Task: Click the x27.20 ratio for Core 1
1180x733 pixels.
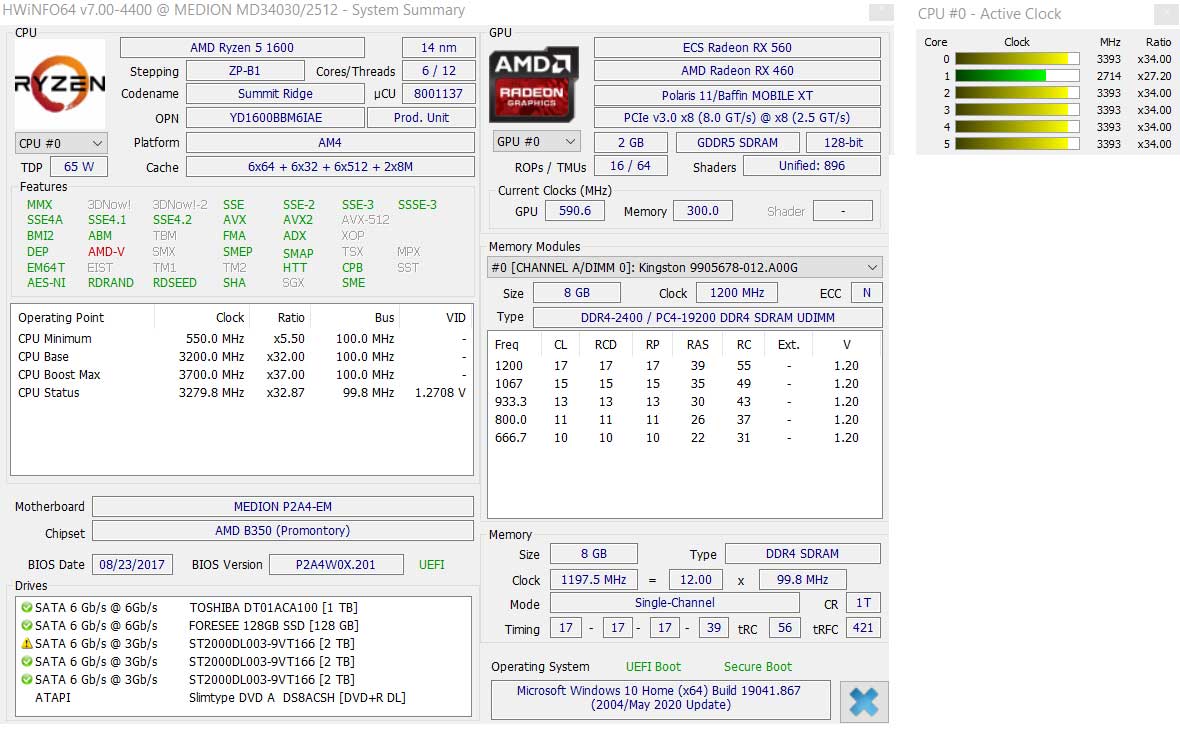Action: coord(1154,76)
